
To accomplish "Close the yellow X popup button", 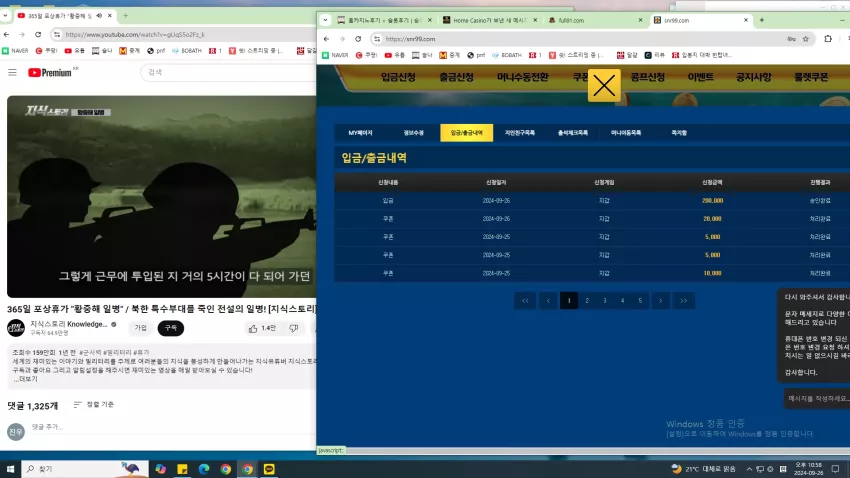I will (604, 85).
